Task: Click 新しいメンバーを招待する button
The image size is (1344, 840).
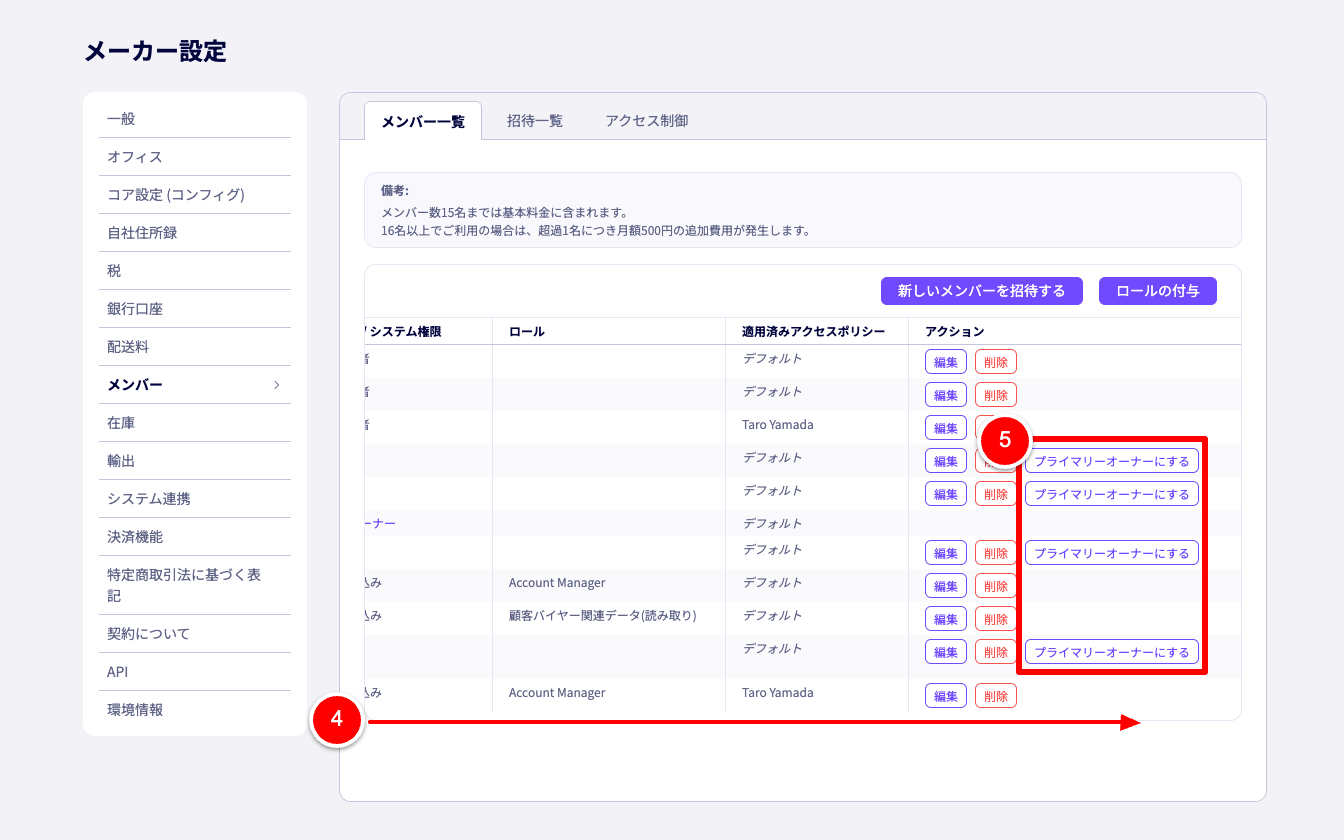Action: pos(981,291)
